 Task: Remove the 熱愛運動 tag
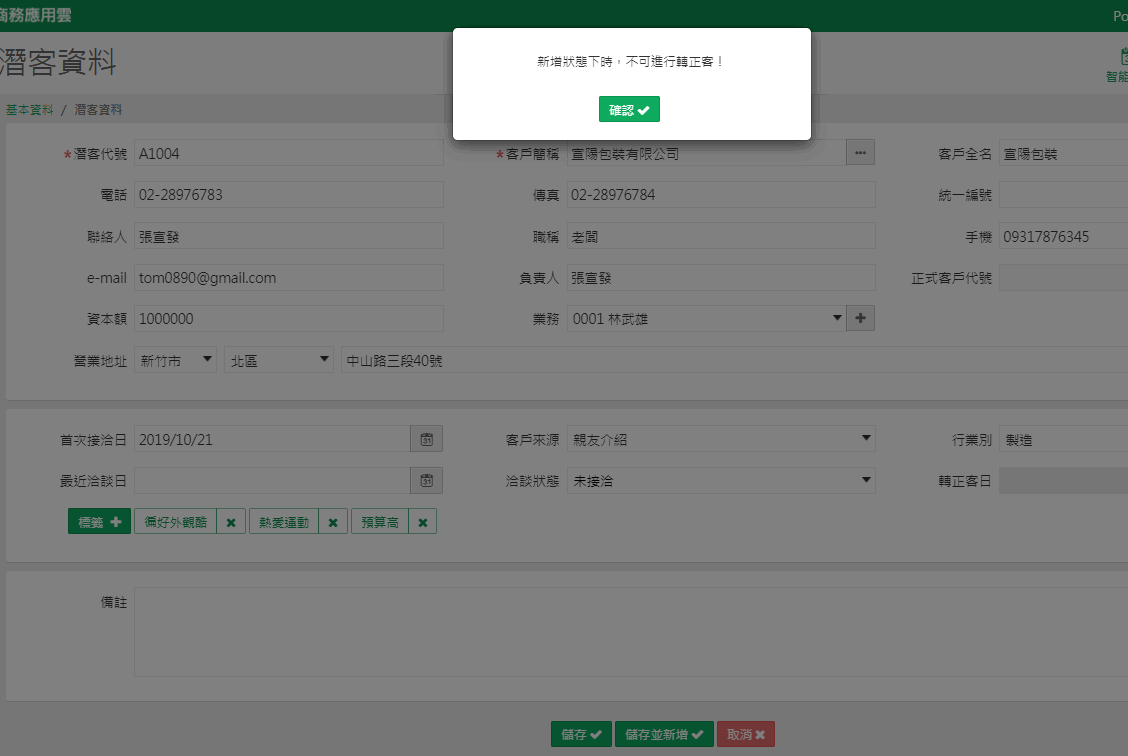333,522
